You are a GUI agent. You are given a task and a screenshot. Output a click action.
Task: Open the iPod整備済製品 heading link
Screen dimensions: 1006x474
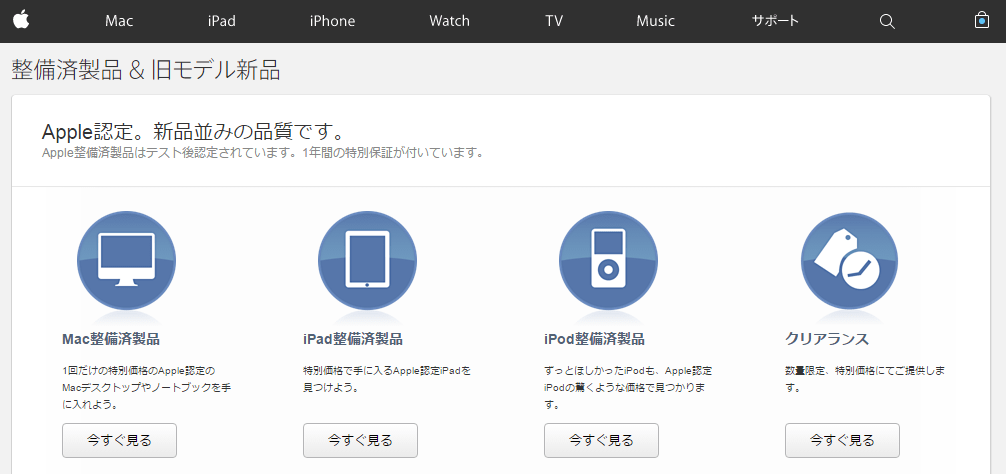pos(594,339)
